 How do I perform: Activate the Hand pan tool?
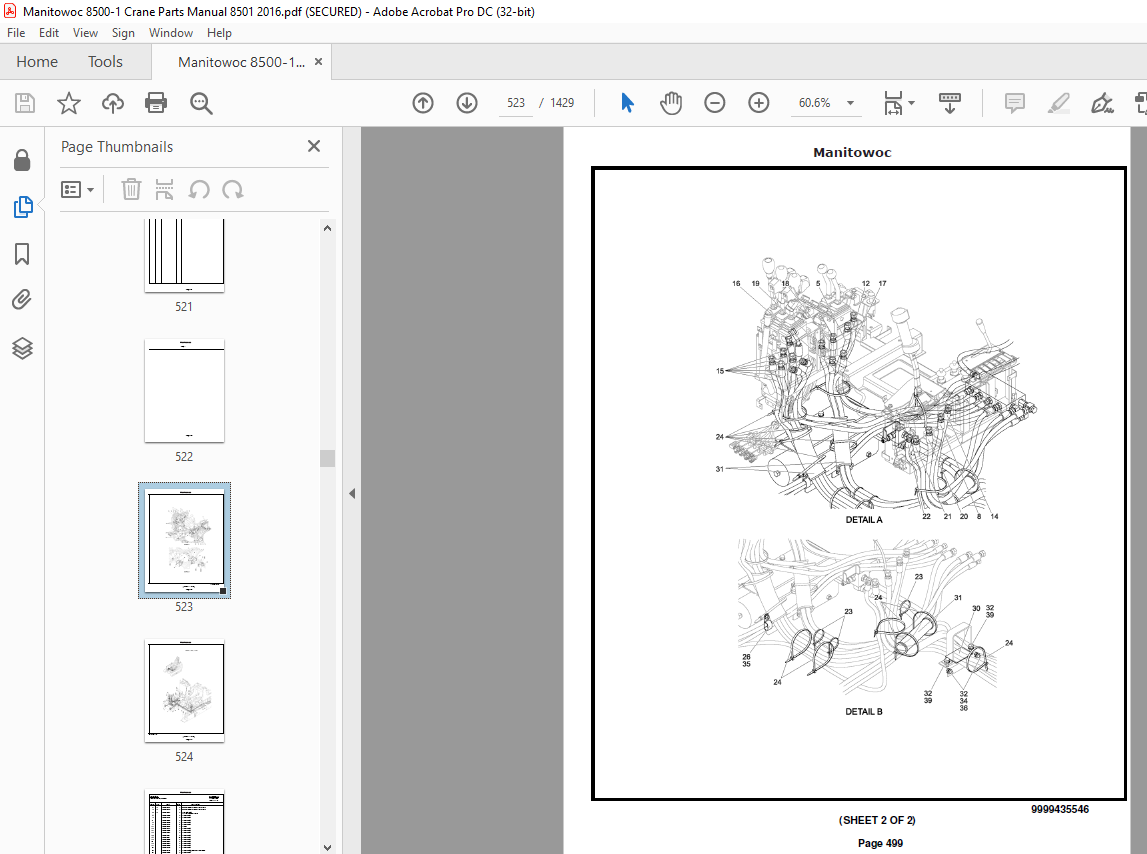click(x=671, y=103)
